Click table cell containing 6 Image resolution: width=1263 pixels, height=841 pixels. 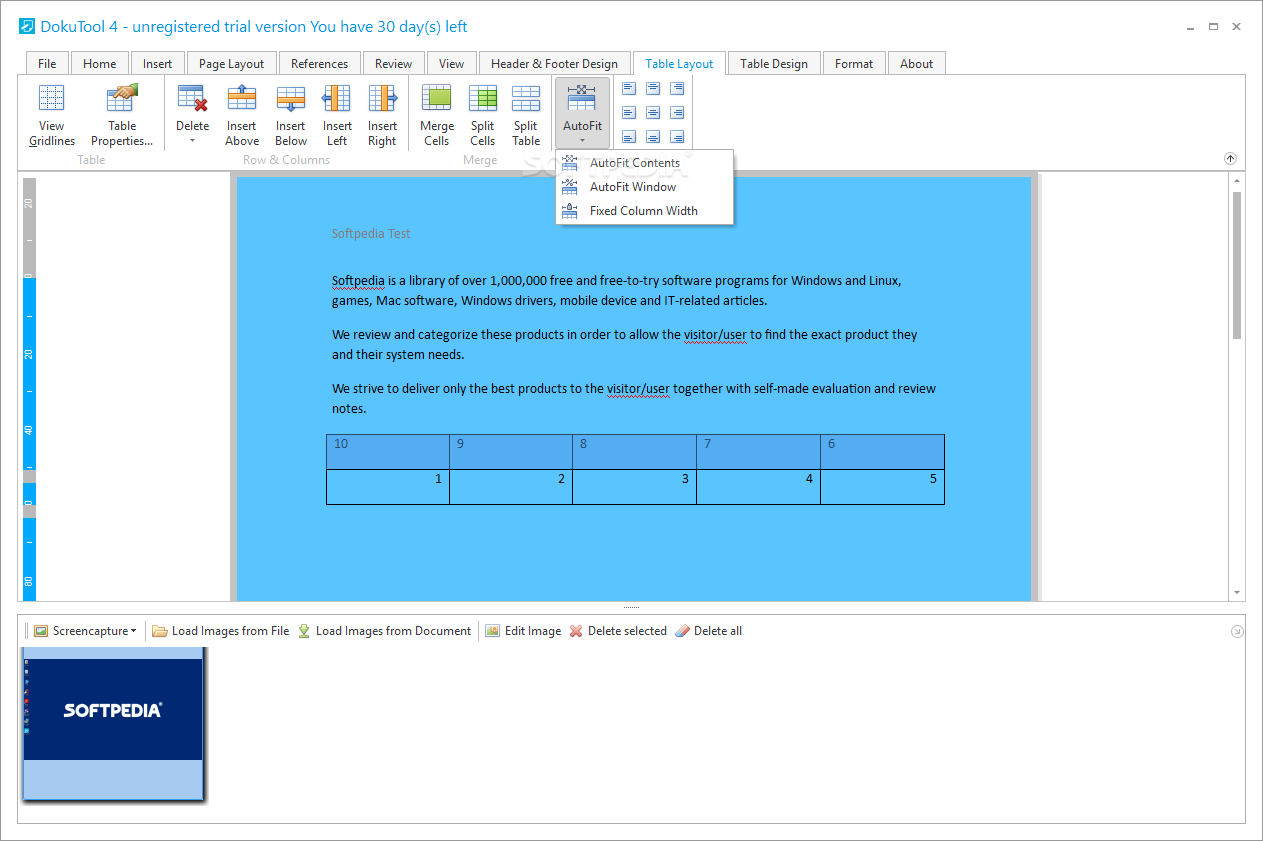coord(882,452)
